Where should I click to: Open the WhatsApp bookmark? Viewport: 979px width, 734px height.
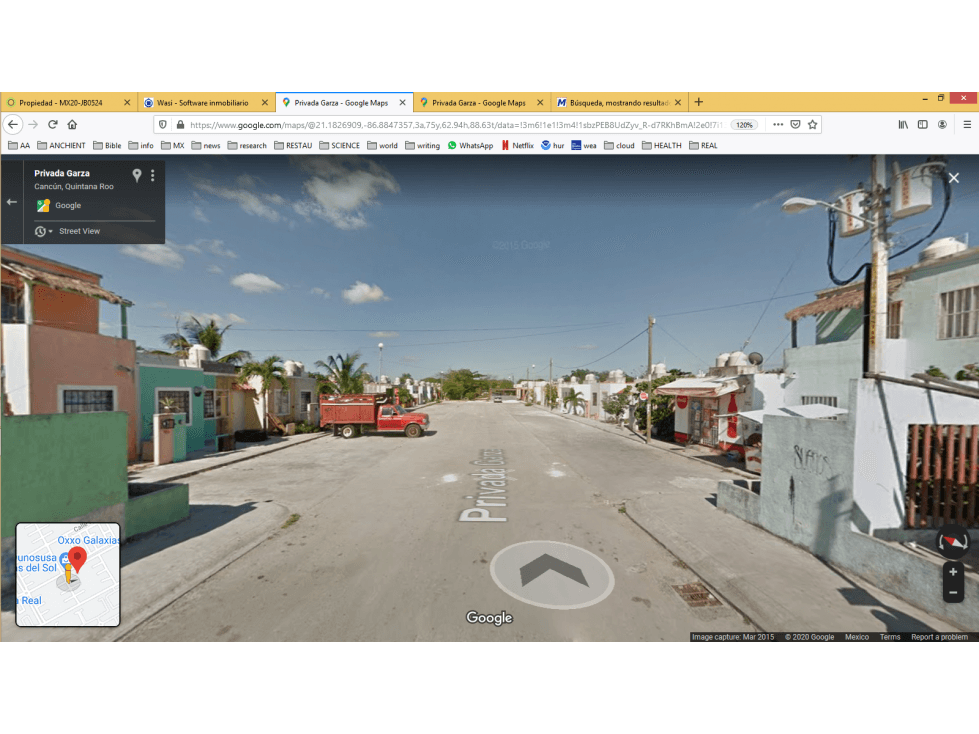(x=470, y=145)
